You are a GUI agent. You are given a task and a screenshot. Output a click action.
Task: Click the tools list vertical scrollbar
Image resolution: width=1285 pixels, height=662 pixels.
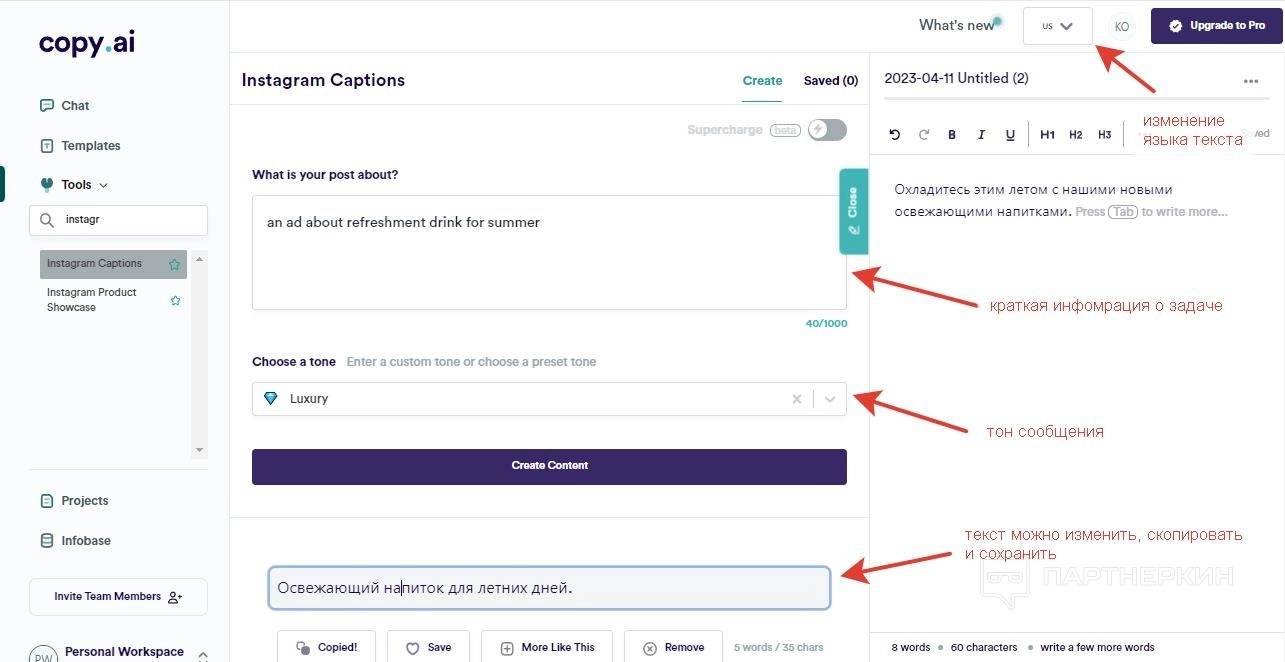(x=199, y=355)
